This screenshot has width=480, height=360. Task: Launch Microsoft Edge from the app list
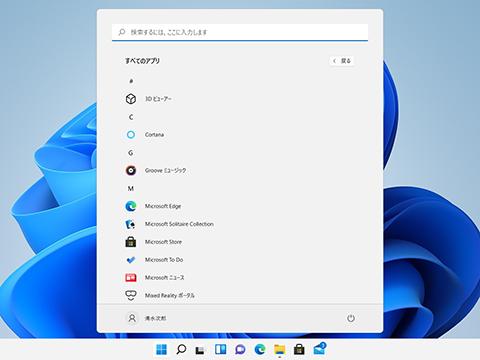(x=153, y=206)
